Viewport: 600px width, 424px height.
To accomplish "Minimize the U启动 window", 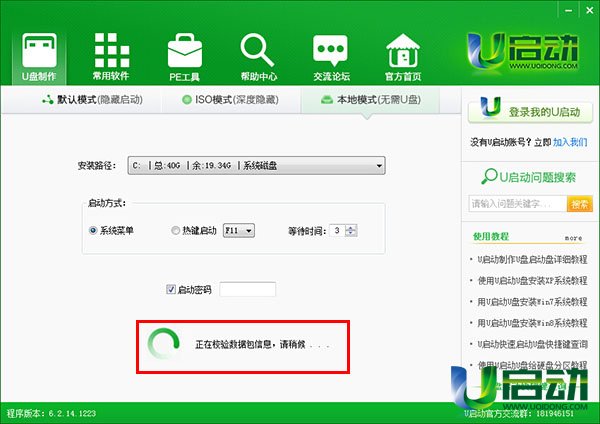I will (569, 11).
